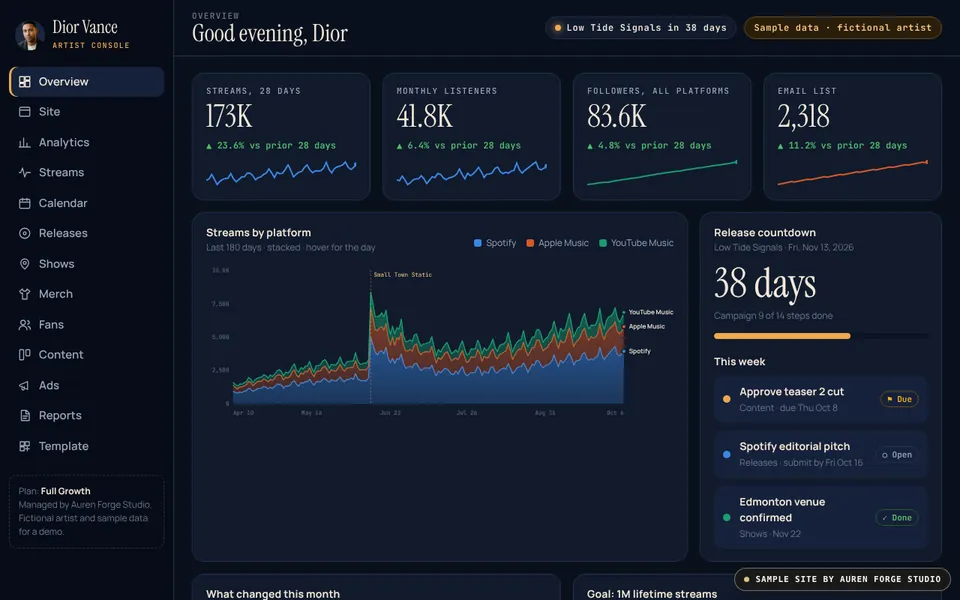The height and width of the screenshot is (600, 960).
Task: Open the Edmonton venue confirmed task
Action: 820,517
